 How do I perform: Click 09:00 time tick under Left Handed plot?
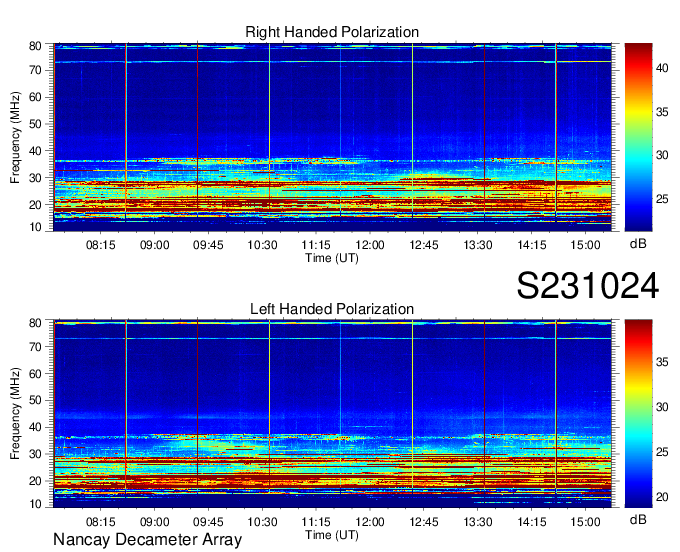point(154,522)
